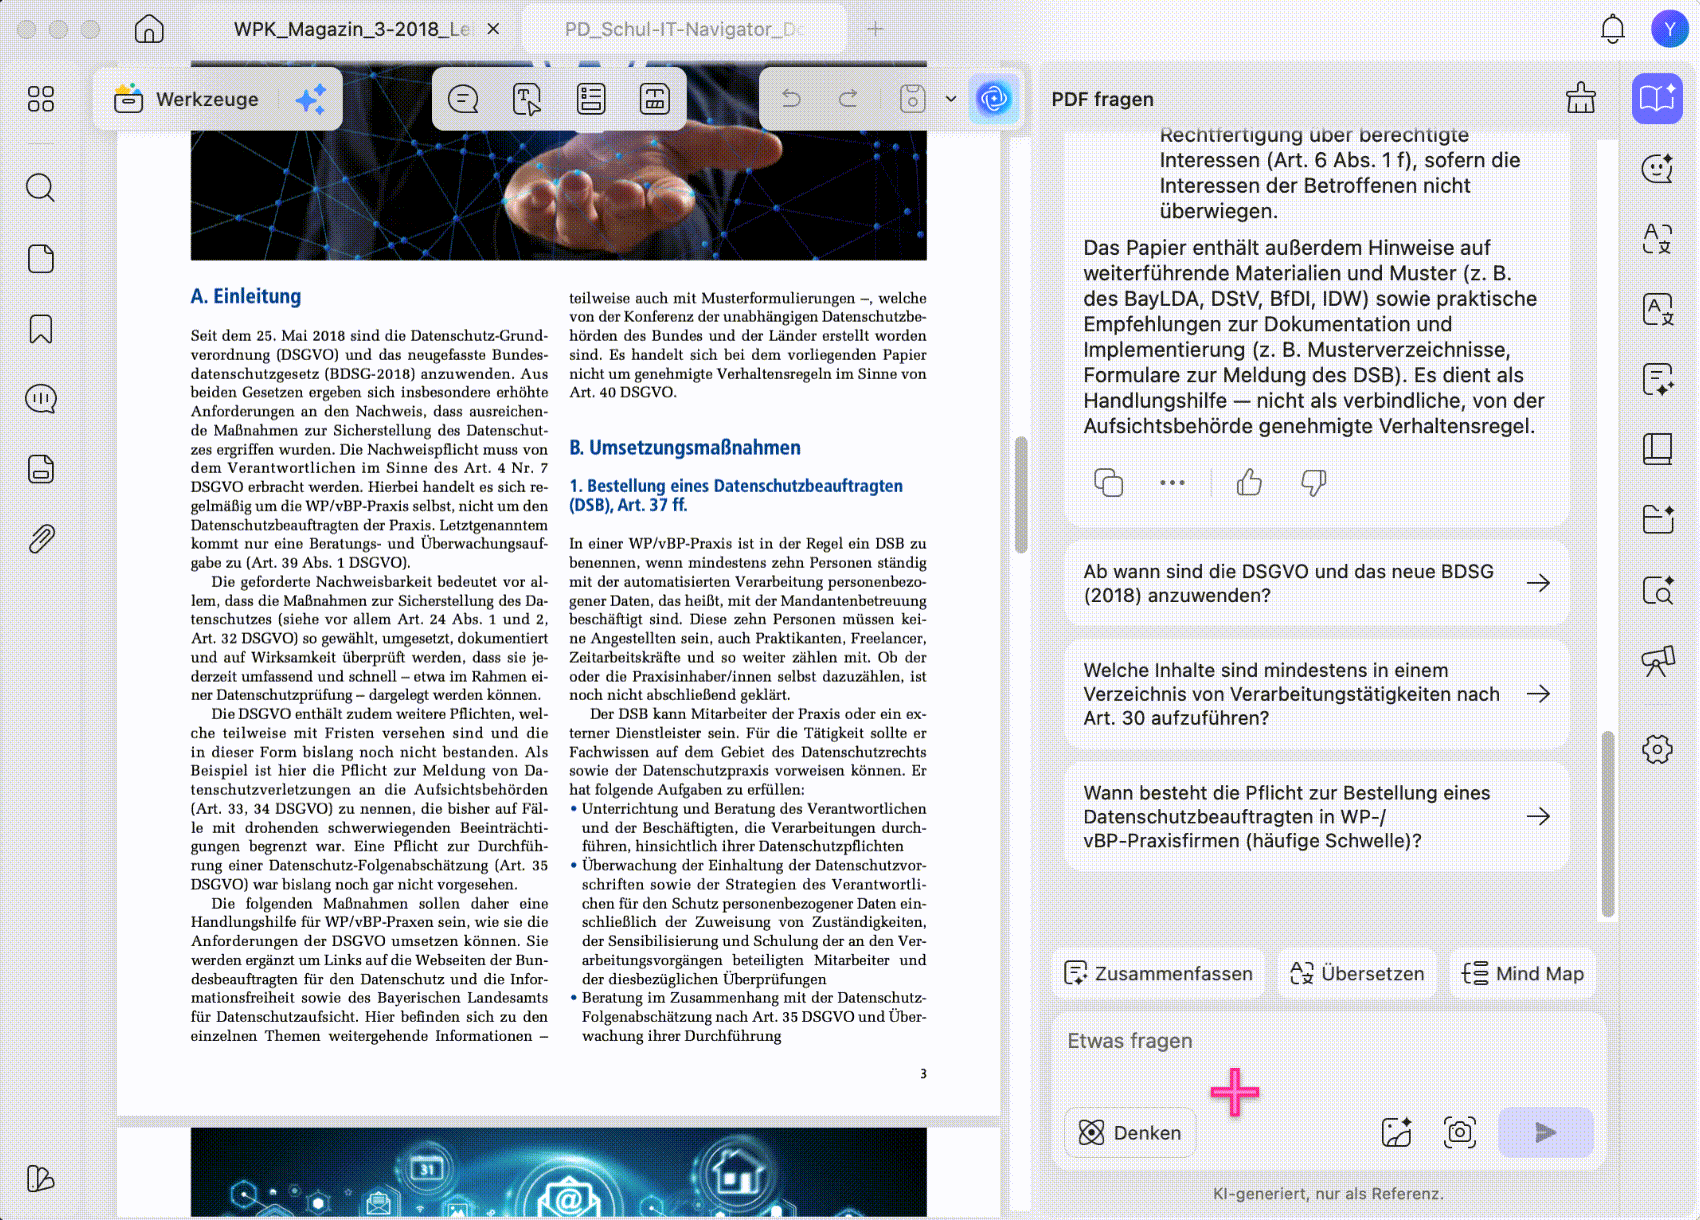
Task: Open the layers icon at sidebar bottom
Action: tap(41, 1179)
